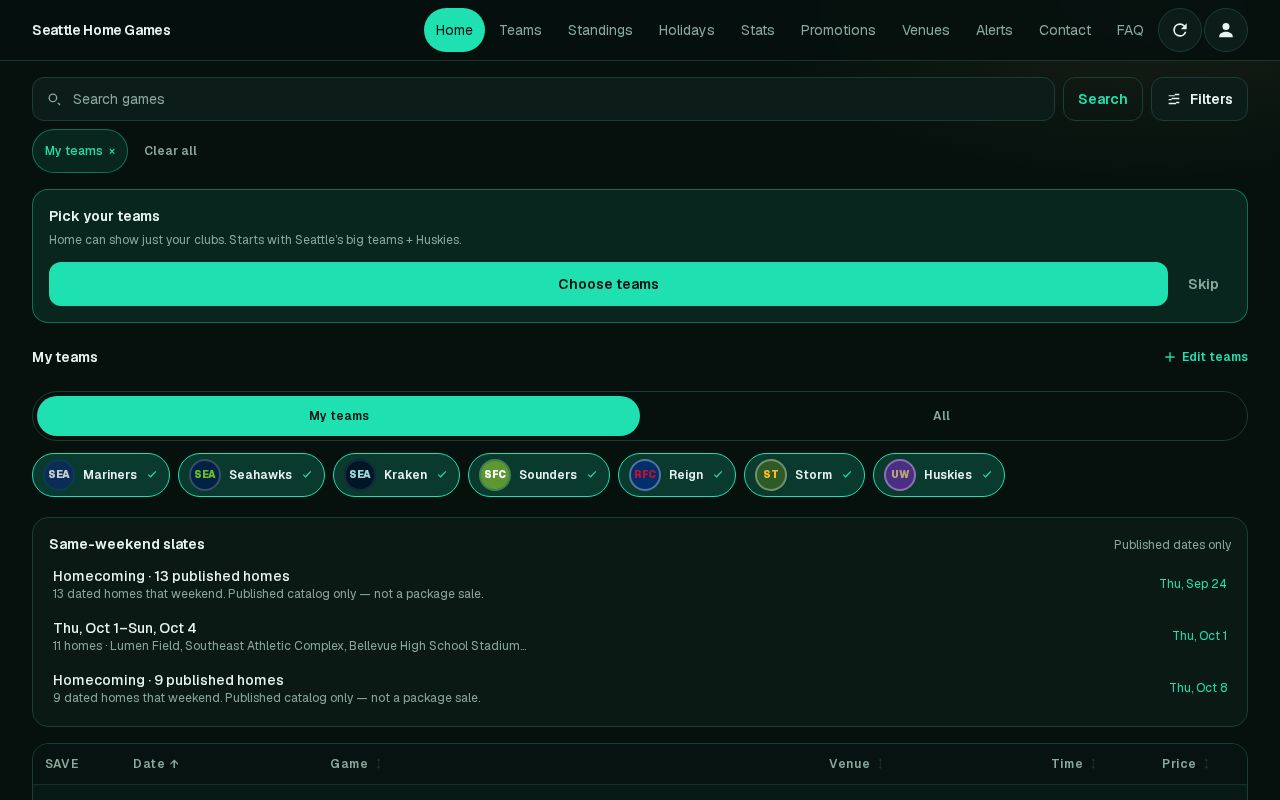Click the Huskies UW team badge
This screenshot has width=1280, height=800.
[900, 475]
